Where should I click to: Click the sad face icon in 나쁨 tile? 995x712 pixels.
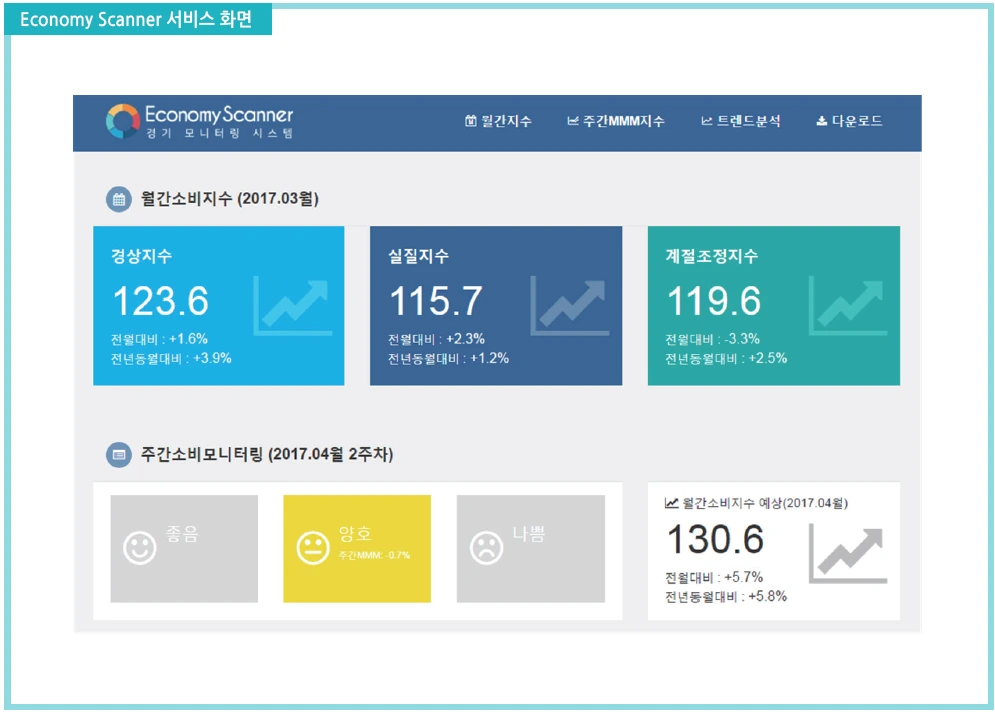(487, 547)
